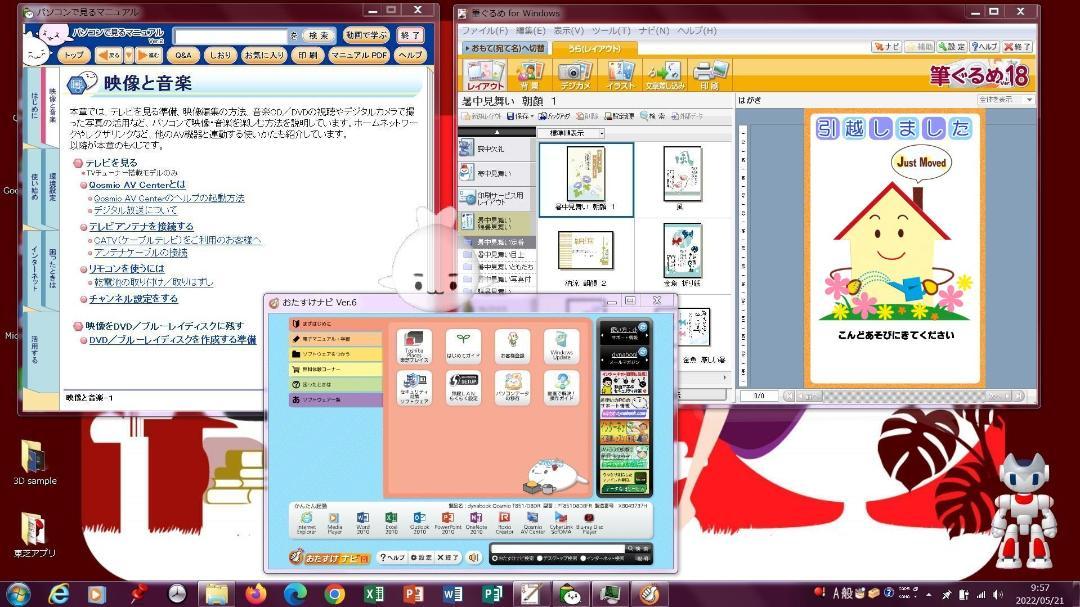This screenshot has width=1080, height=607.
Task: Click the ヘルプ button in Otasuke Navi bottom bar
Action: click(x=393, y=557)
